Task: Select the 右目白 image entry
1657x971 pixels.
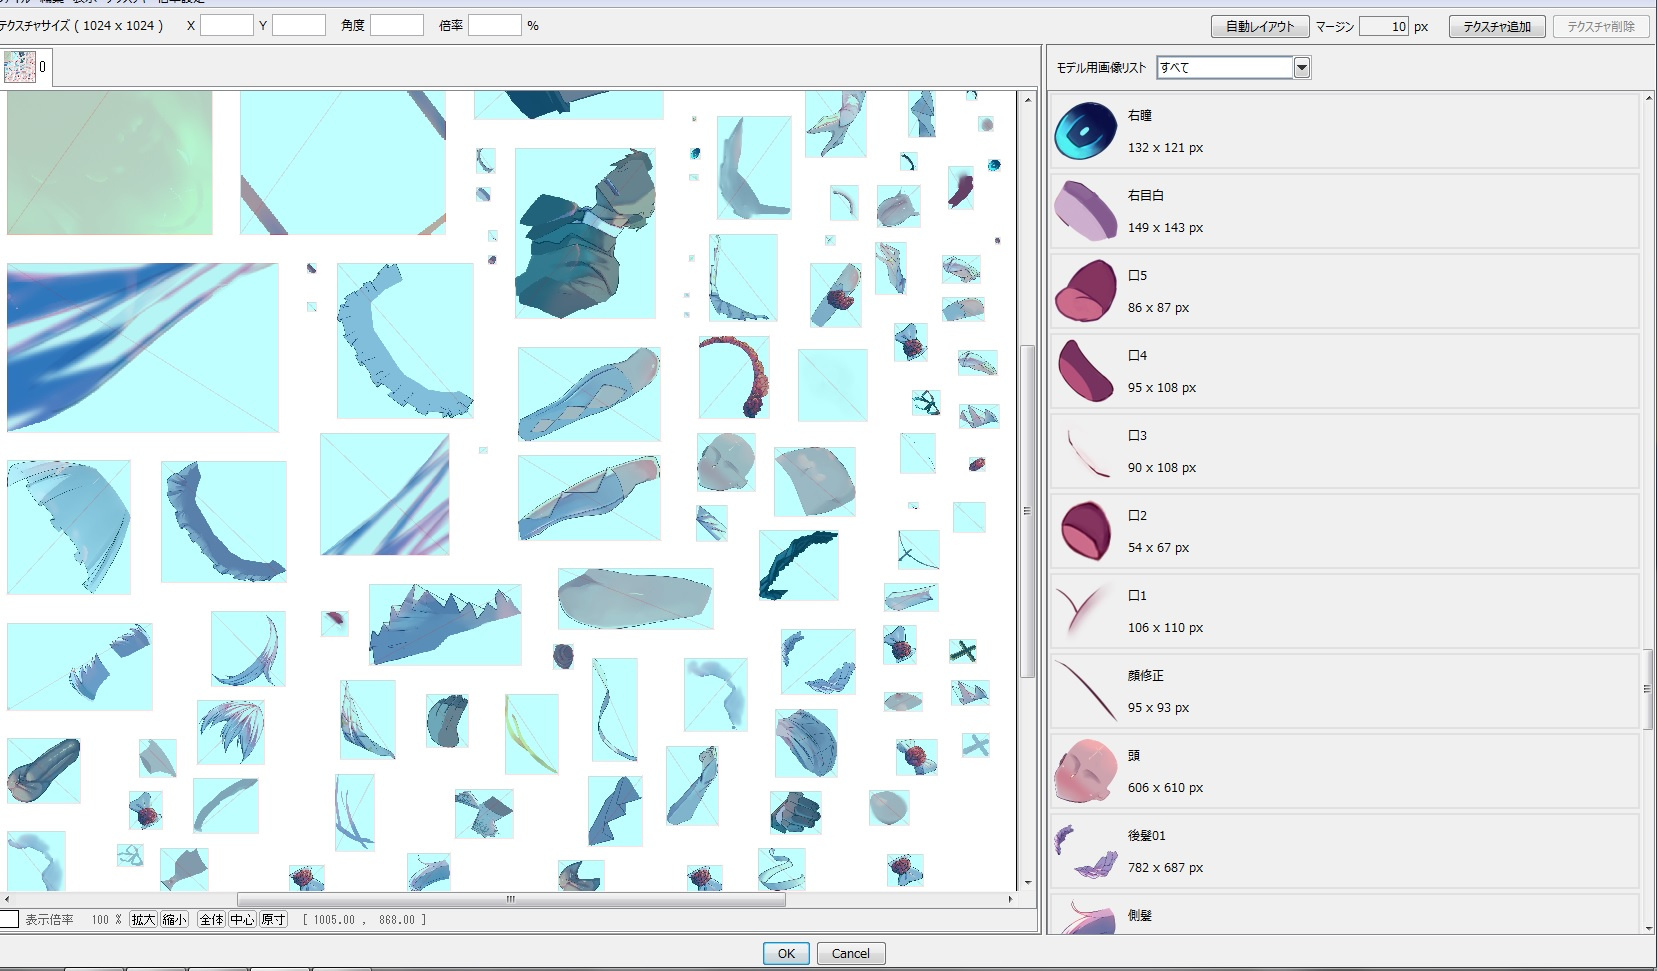Action: (x=1344, y=211)
